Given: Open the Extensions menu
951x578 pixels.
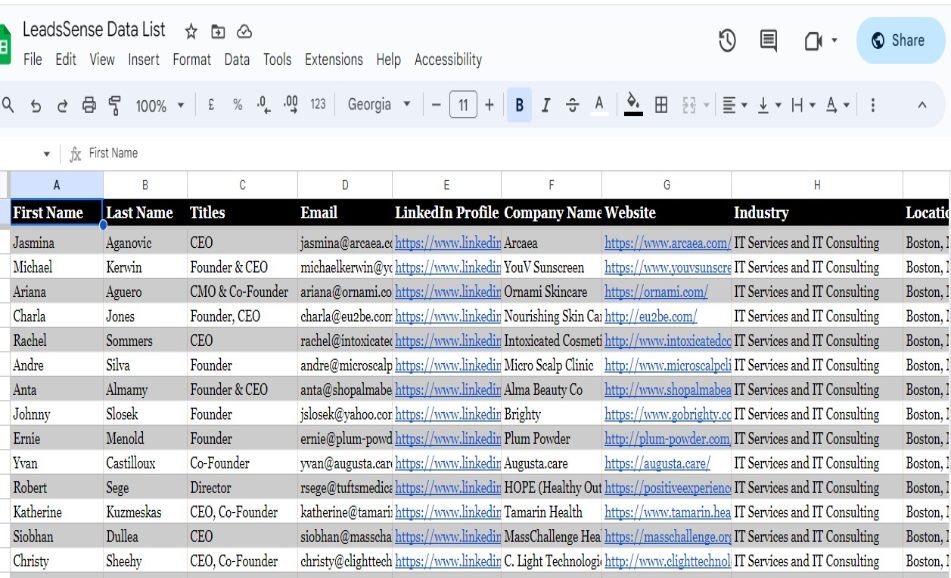Looking at the screenshot, I should click(x=333, y=59).
